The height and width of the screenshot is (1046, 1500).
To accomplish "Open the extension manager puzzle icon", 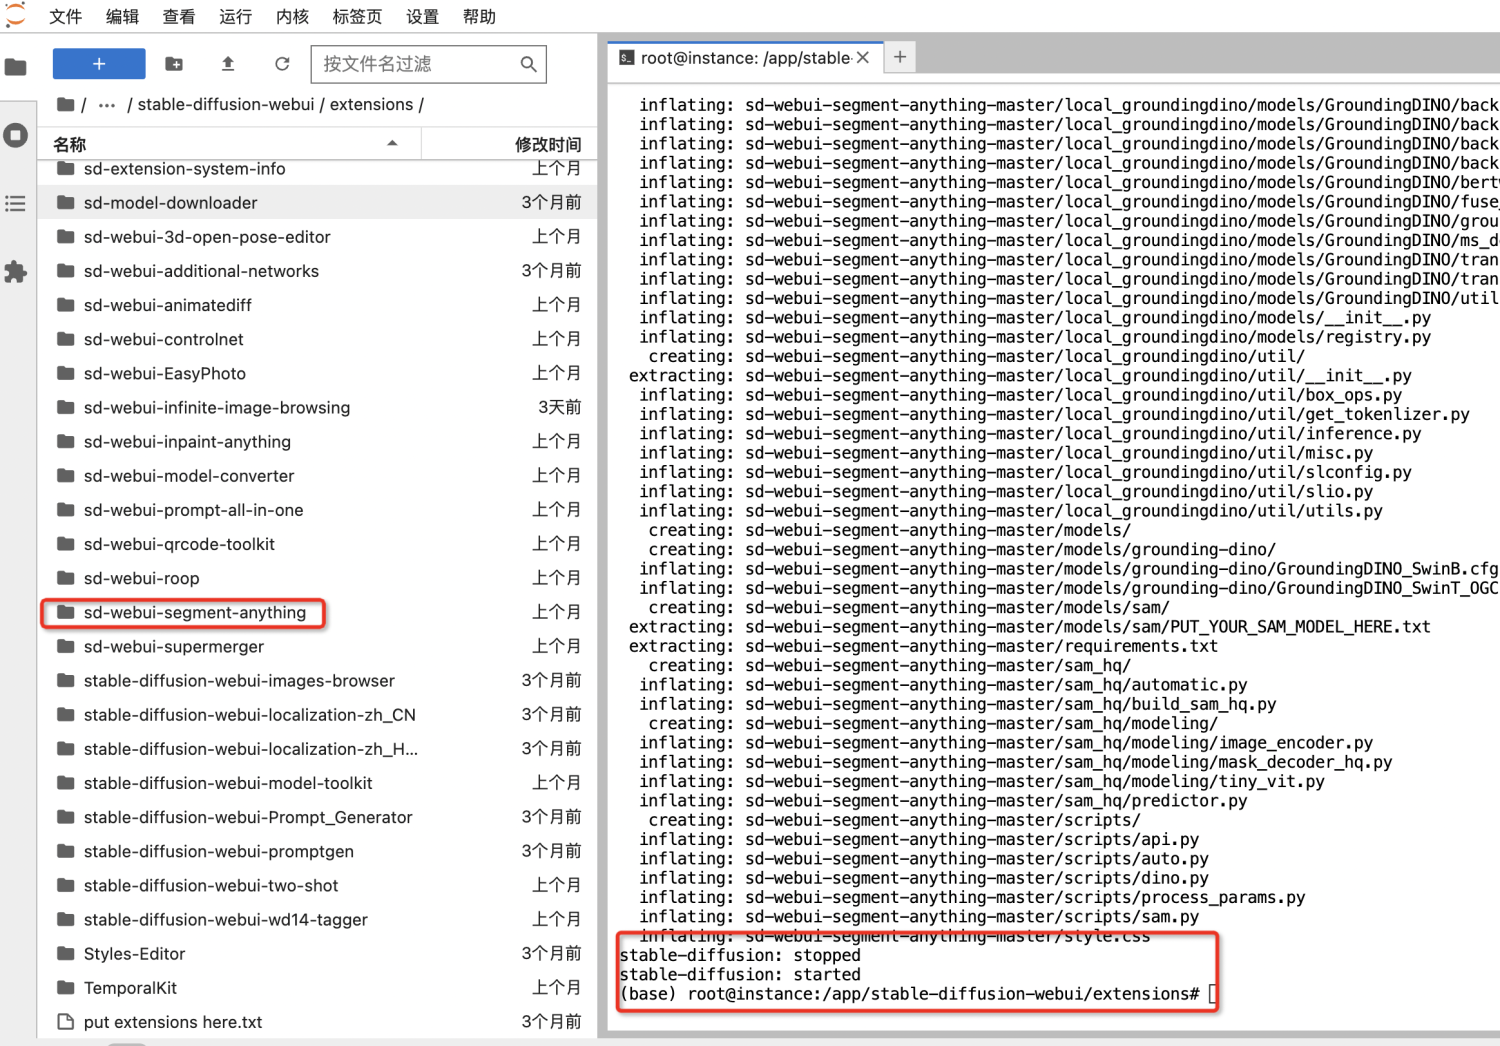I will [x=15, y=272].
